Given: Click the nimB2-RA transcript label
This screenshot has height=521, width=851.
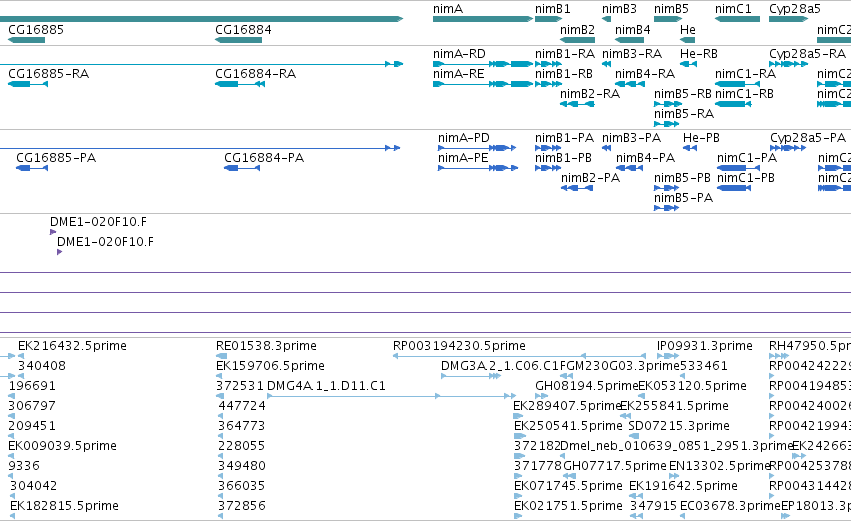Looking at the screenshot, I should pyautogui.click(x=590, y=94).
